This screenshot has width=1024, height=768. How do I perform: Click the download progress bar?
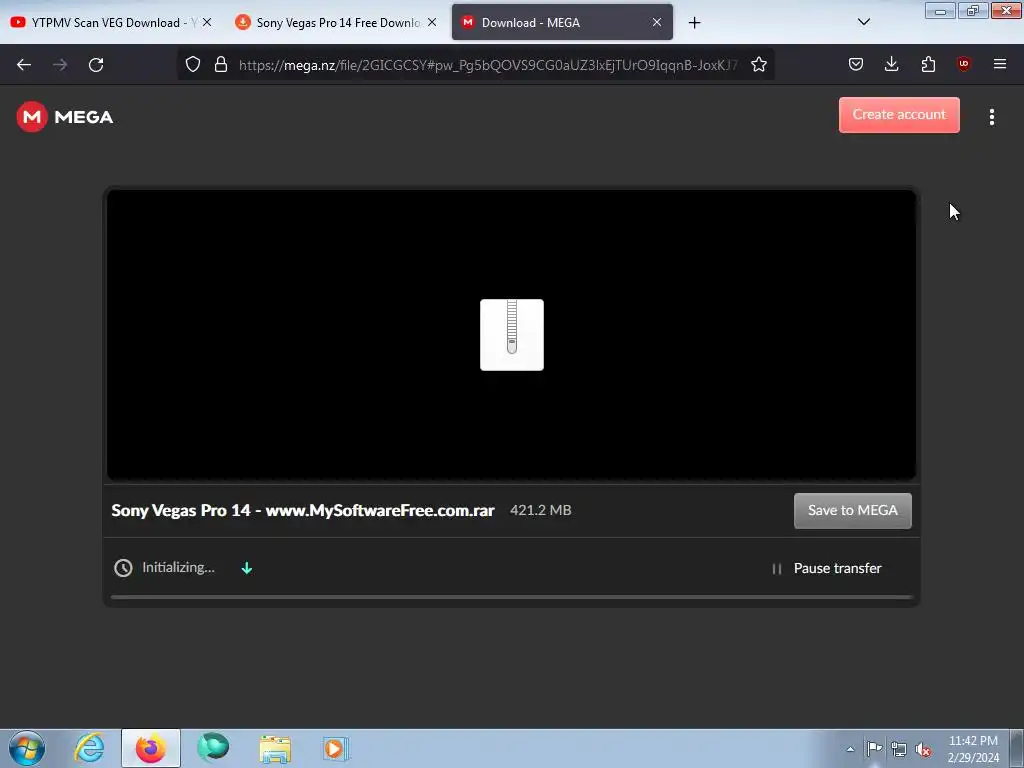click(x=511, y=597)
